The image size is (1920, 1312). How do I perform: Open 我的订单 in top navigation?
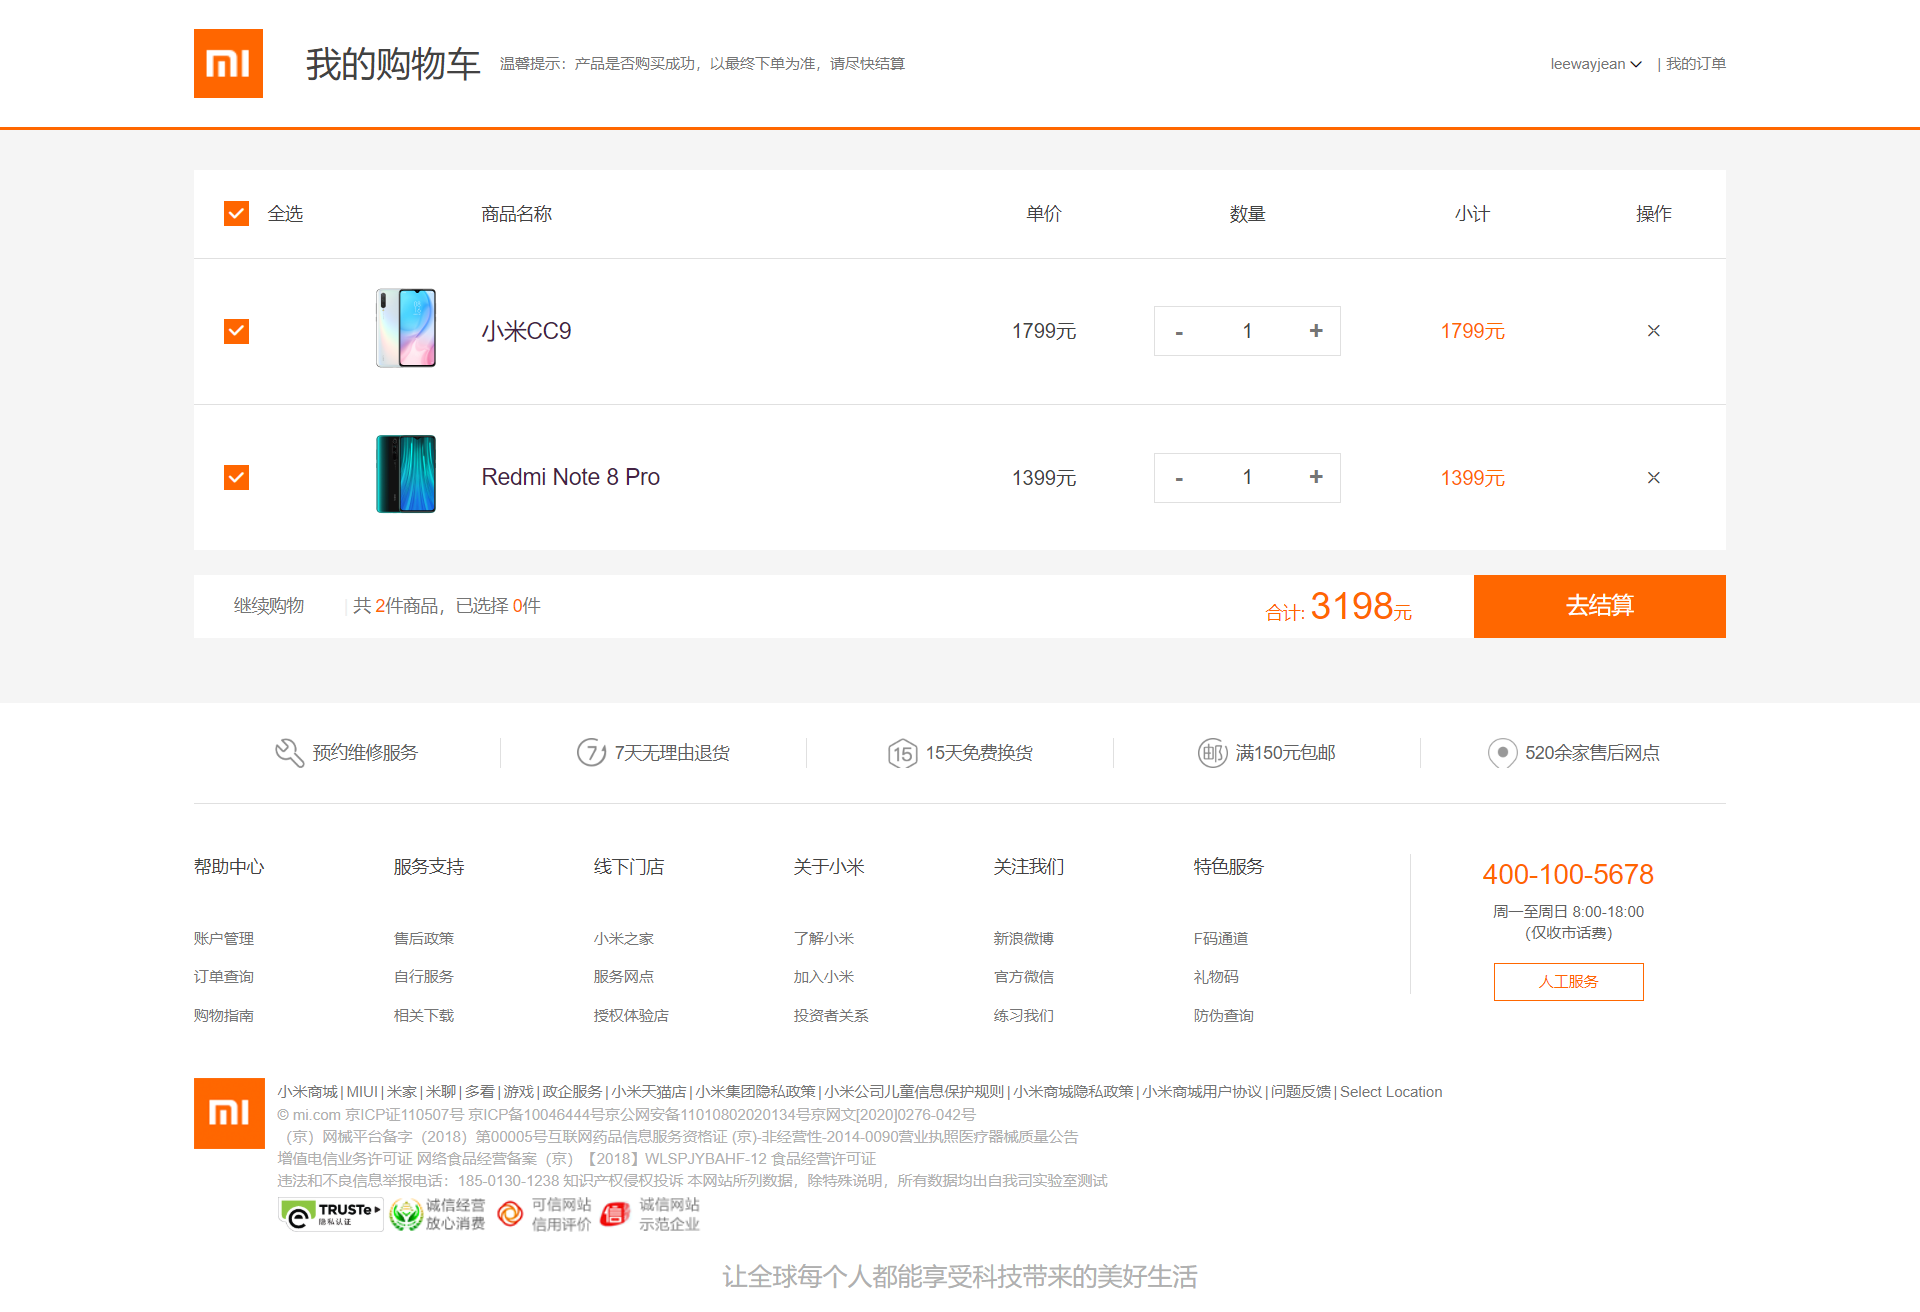pos(1696,64)
